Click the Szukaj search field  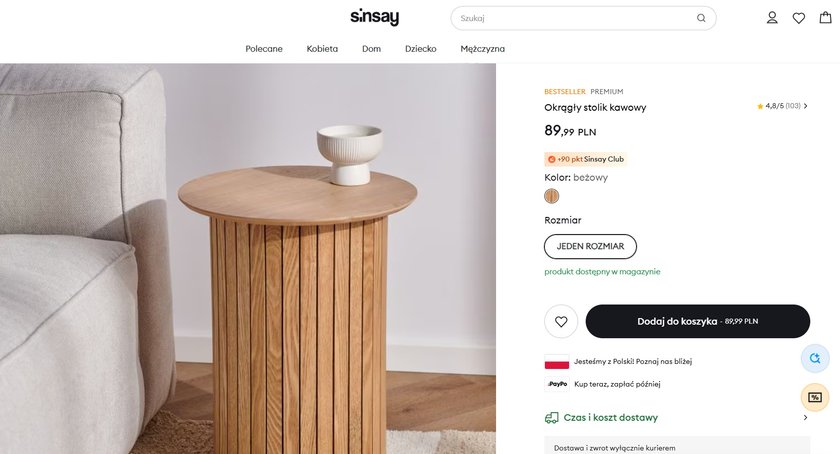[x=575, y=18]
